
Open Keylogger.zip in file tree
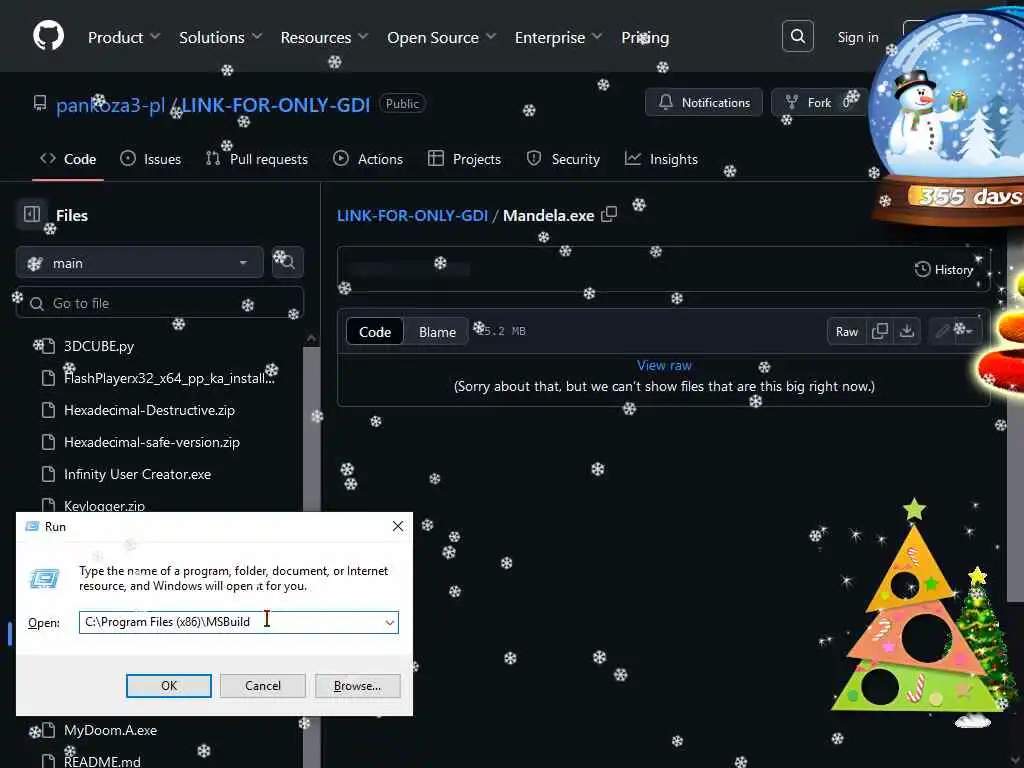(104, 505)
